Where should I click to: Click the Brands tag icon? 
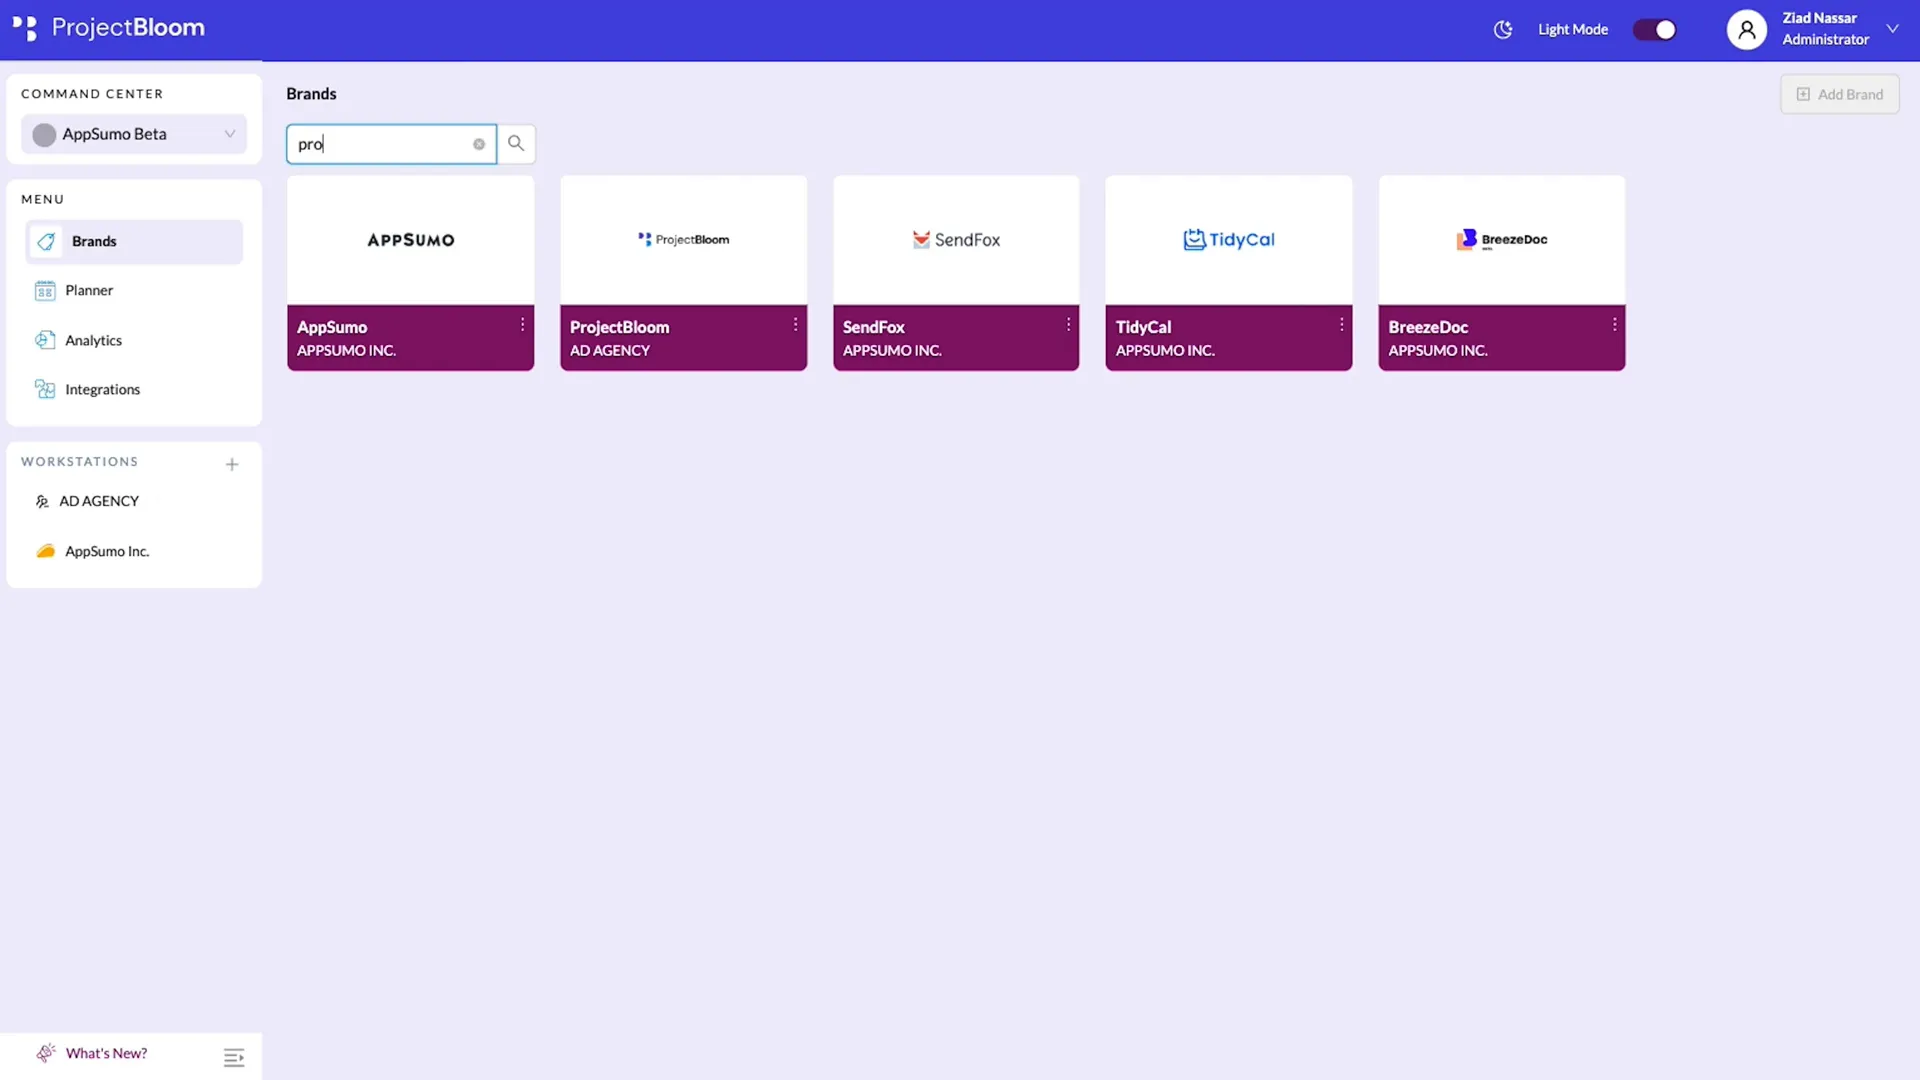(x=46, y=242)
